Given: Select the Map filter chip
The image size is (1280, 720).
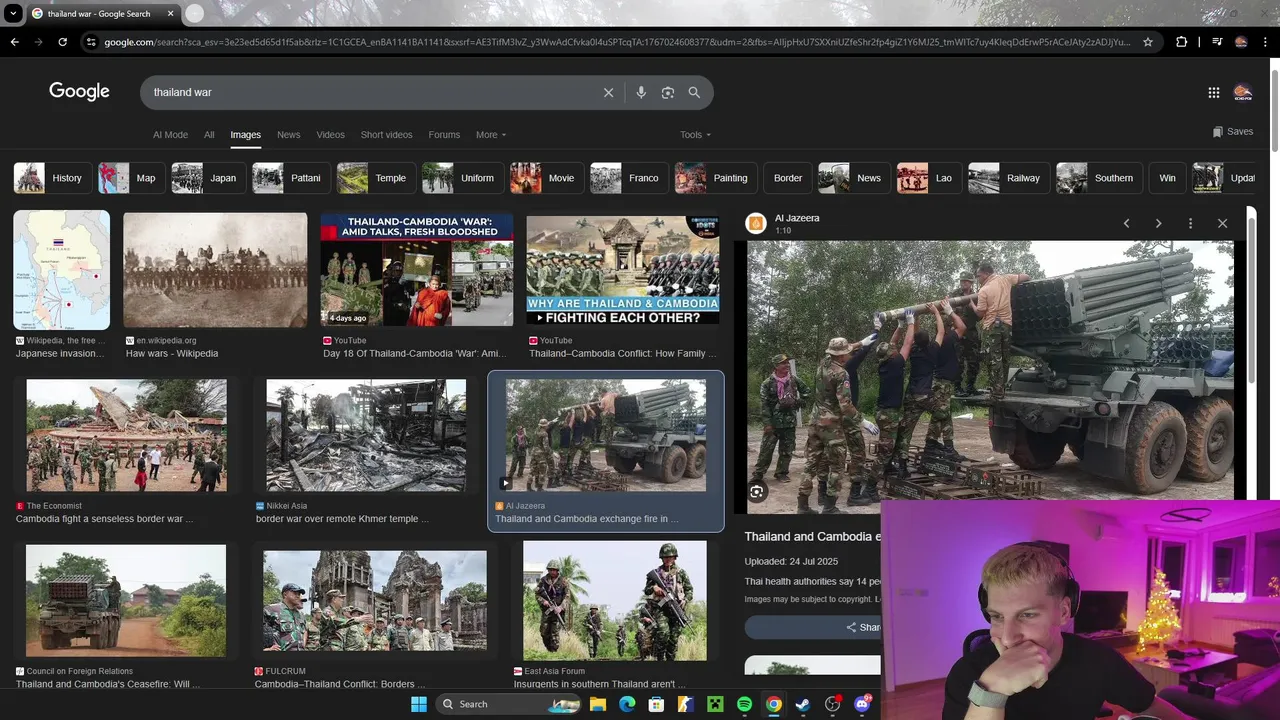Looking at the screenshot, I should 130,178.
